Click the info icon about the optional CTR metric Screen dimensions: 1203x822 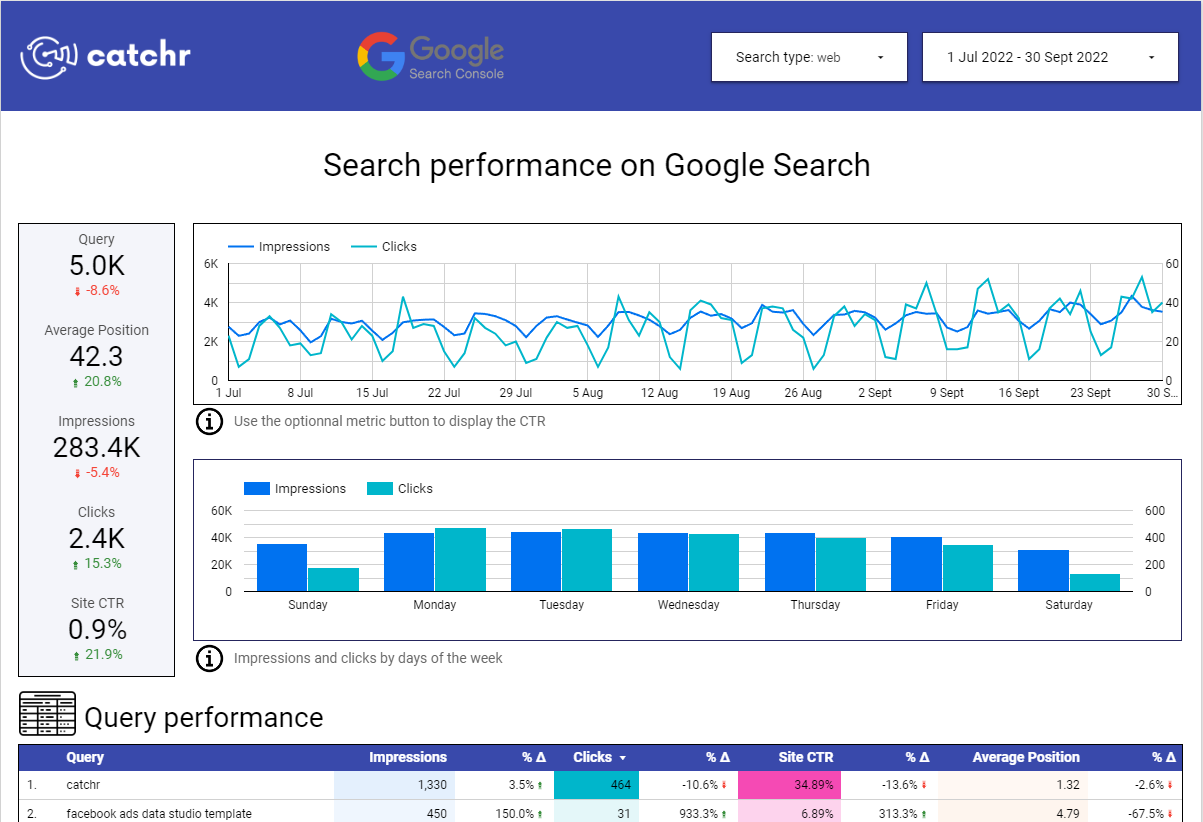click(x=209, y=421)
